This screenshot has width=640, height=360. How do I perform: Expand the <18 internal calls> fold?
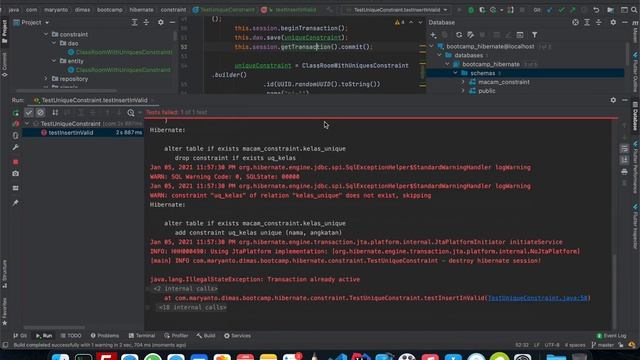(192, 307)
